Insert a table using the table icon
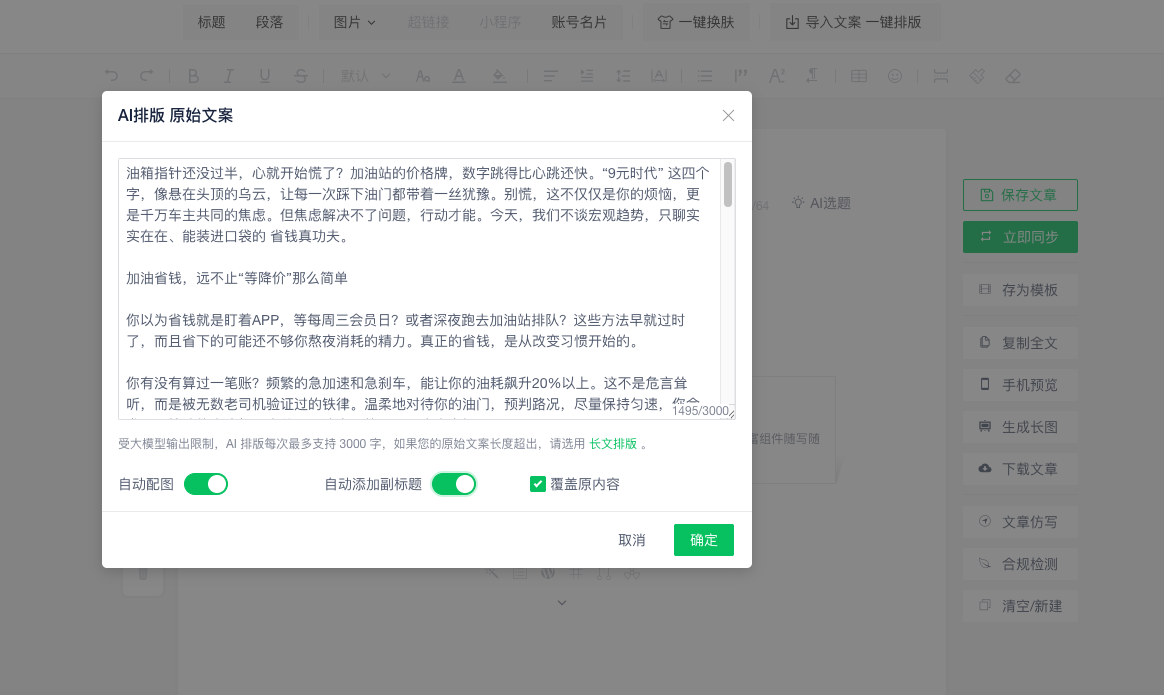This screenshot has height=695, width=1164. pyautogui.click(x=858, y=76)
